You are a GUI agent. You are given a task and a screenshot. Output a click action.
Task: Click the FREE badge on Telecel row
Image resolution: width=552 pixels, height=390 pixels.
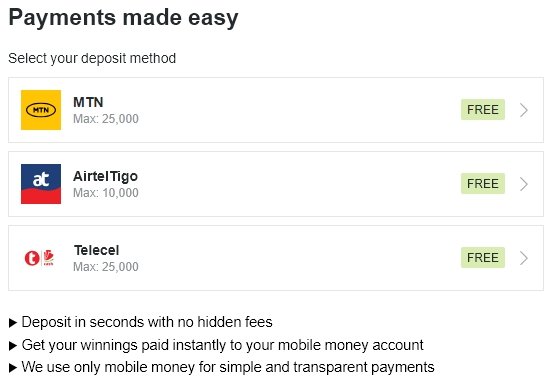pos(483,258)
